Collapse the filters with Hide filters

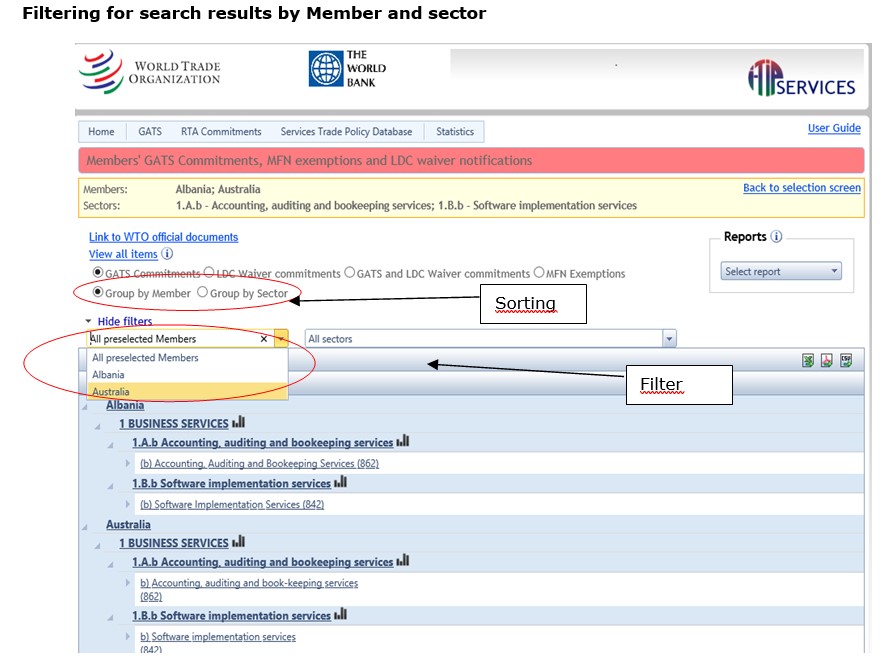click(x=125, y=321)
